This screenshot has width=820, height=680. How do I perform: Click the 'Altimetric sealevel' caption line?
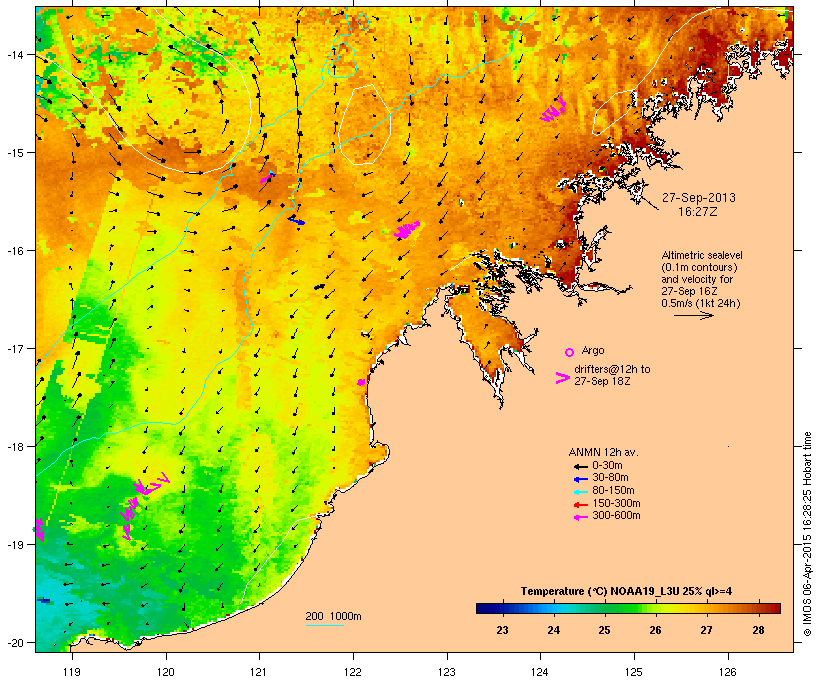(x=702, y=255)
